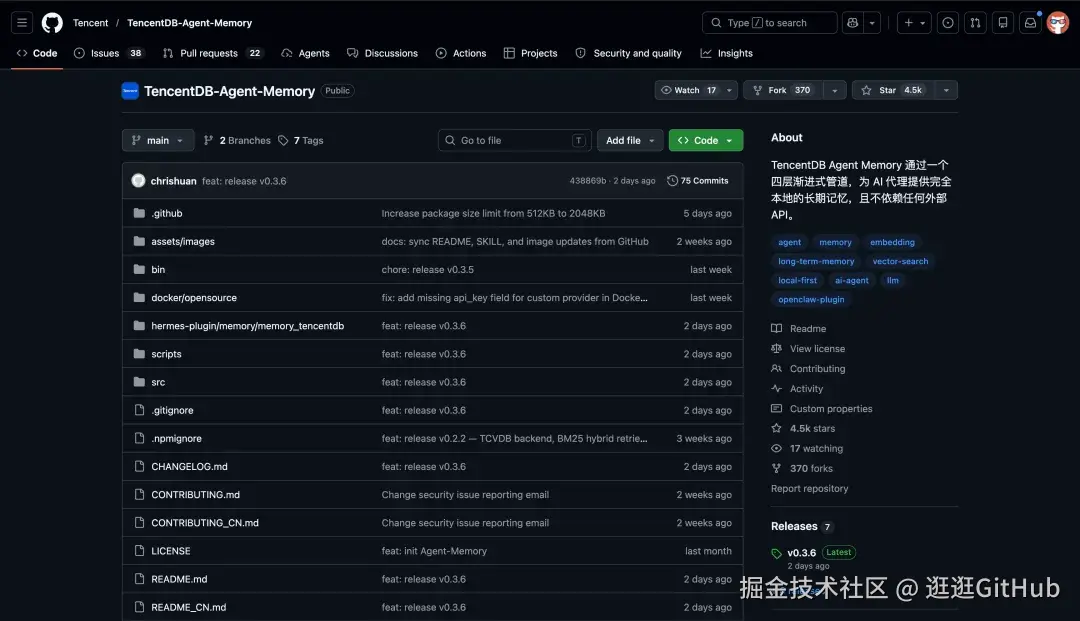Open the issues icon in top header
The width and height of the screenshot is (1080, 621).
[948, 23]
